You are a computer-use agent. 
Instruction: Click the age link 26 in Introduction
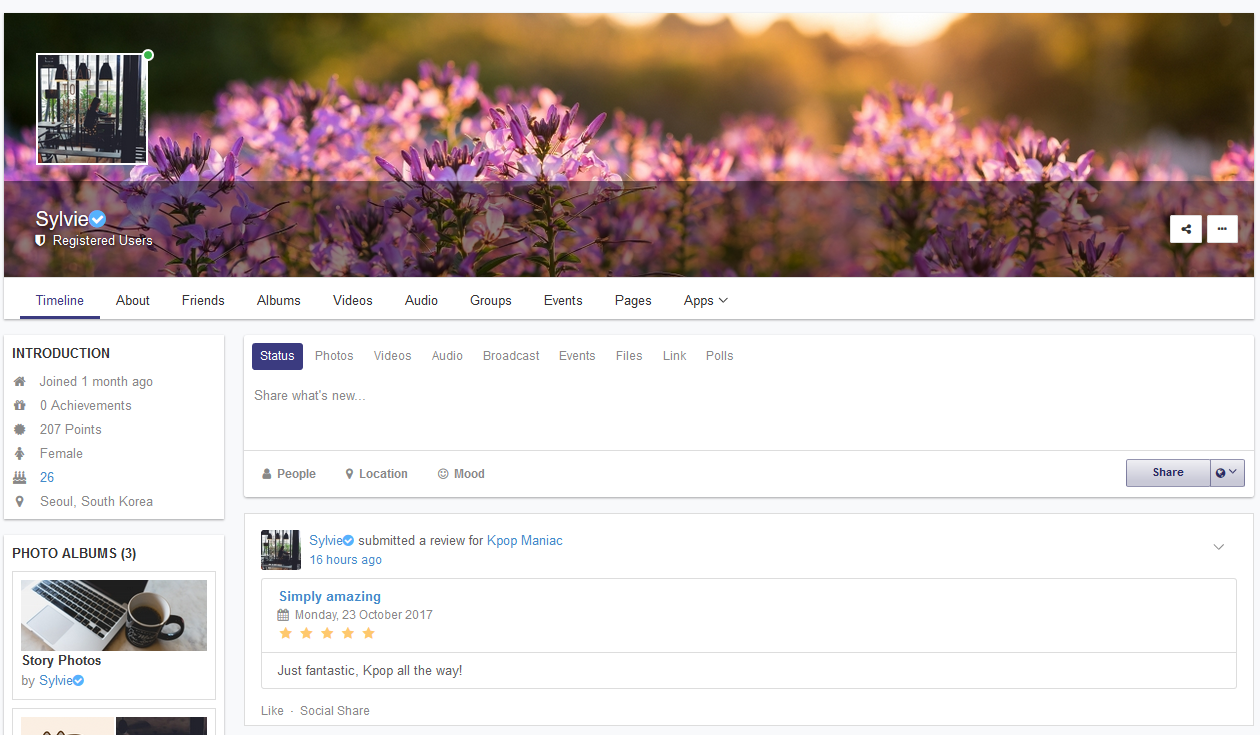point(47,478)
